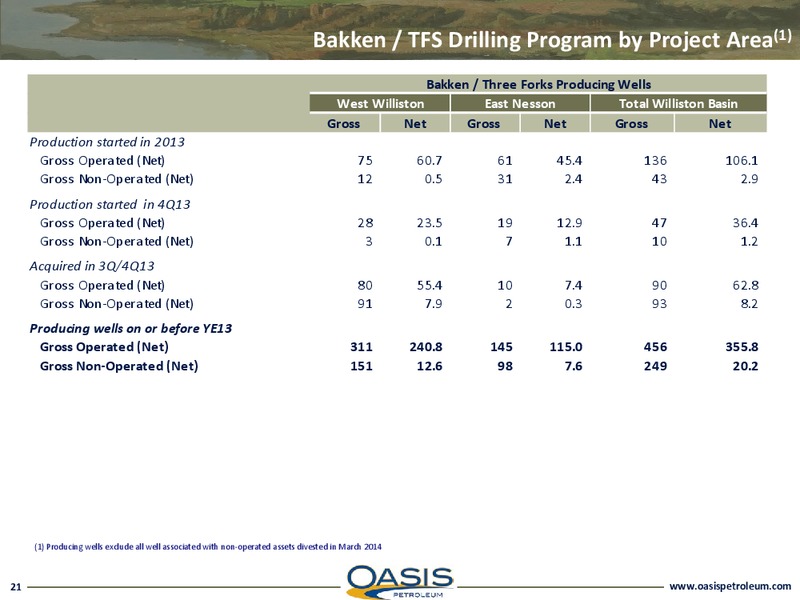
Task: Click the Oasis Petroleum logo
Action: 399,582
